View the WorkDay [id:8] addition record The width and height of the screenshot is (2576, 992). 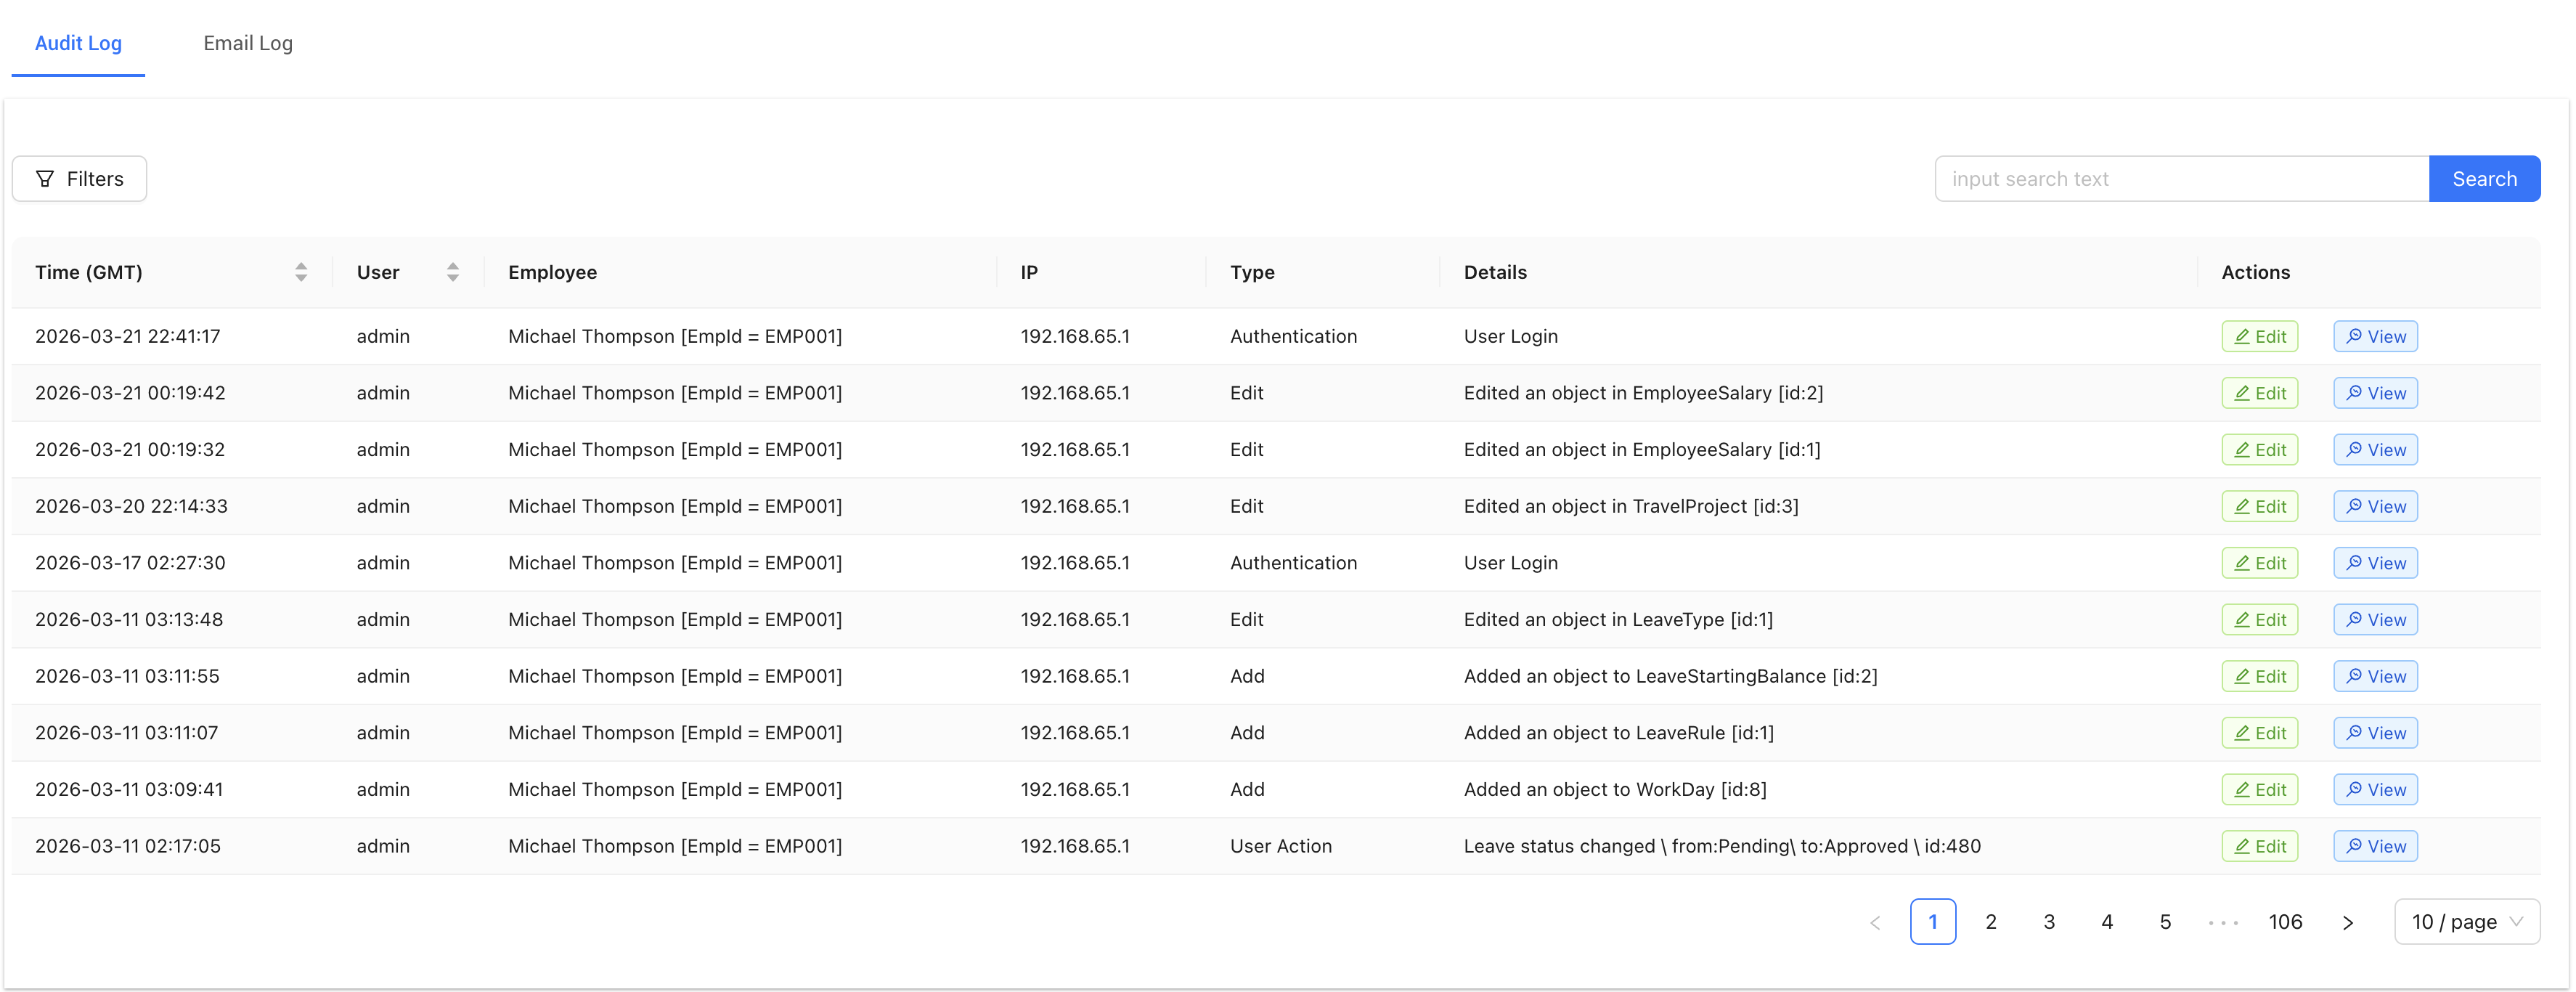coord(2376,789)
